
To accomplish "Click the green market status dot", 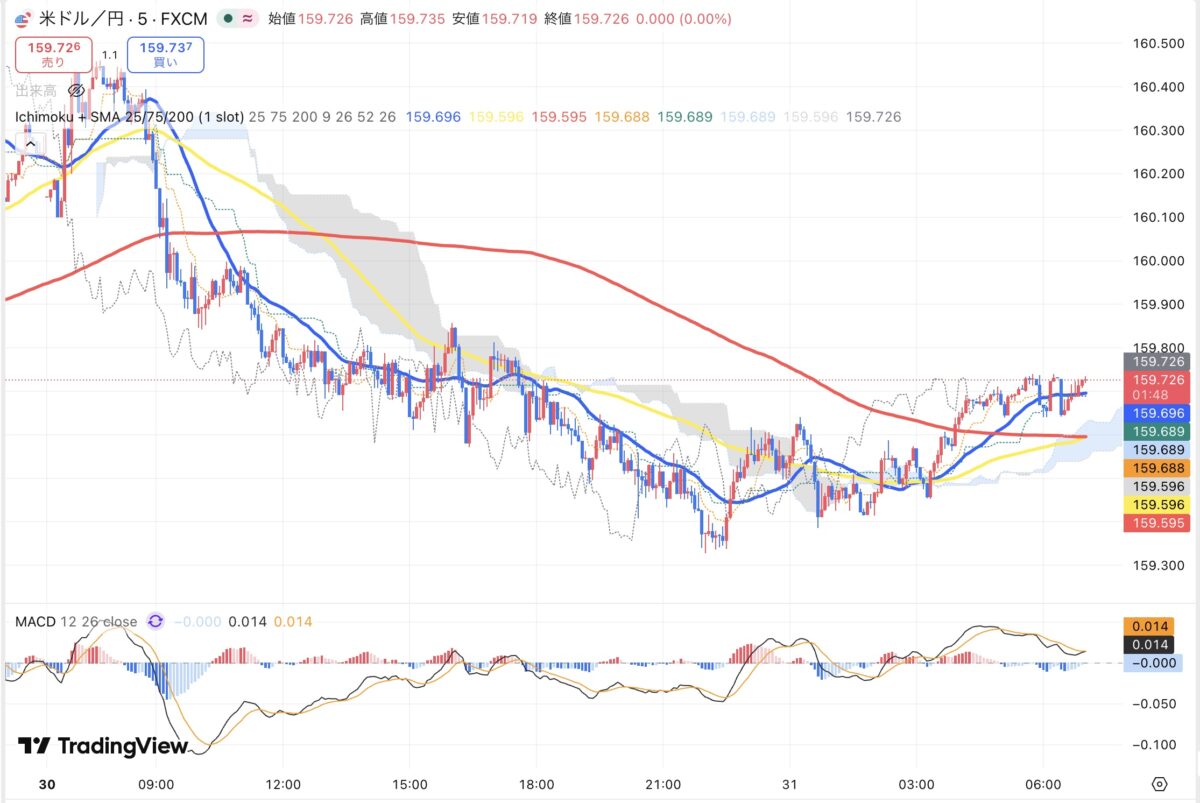I will click(229, 19).
